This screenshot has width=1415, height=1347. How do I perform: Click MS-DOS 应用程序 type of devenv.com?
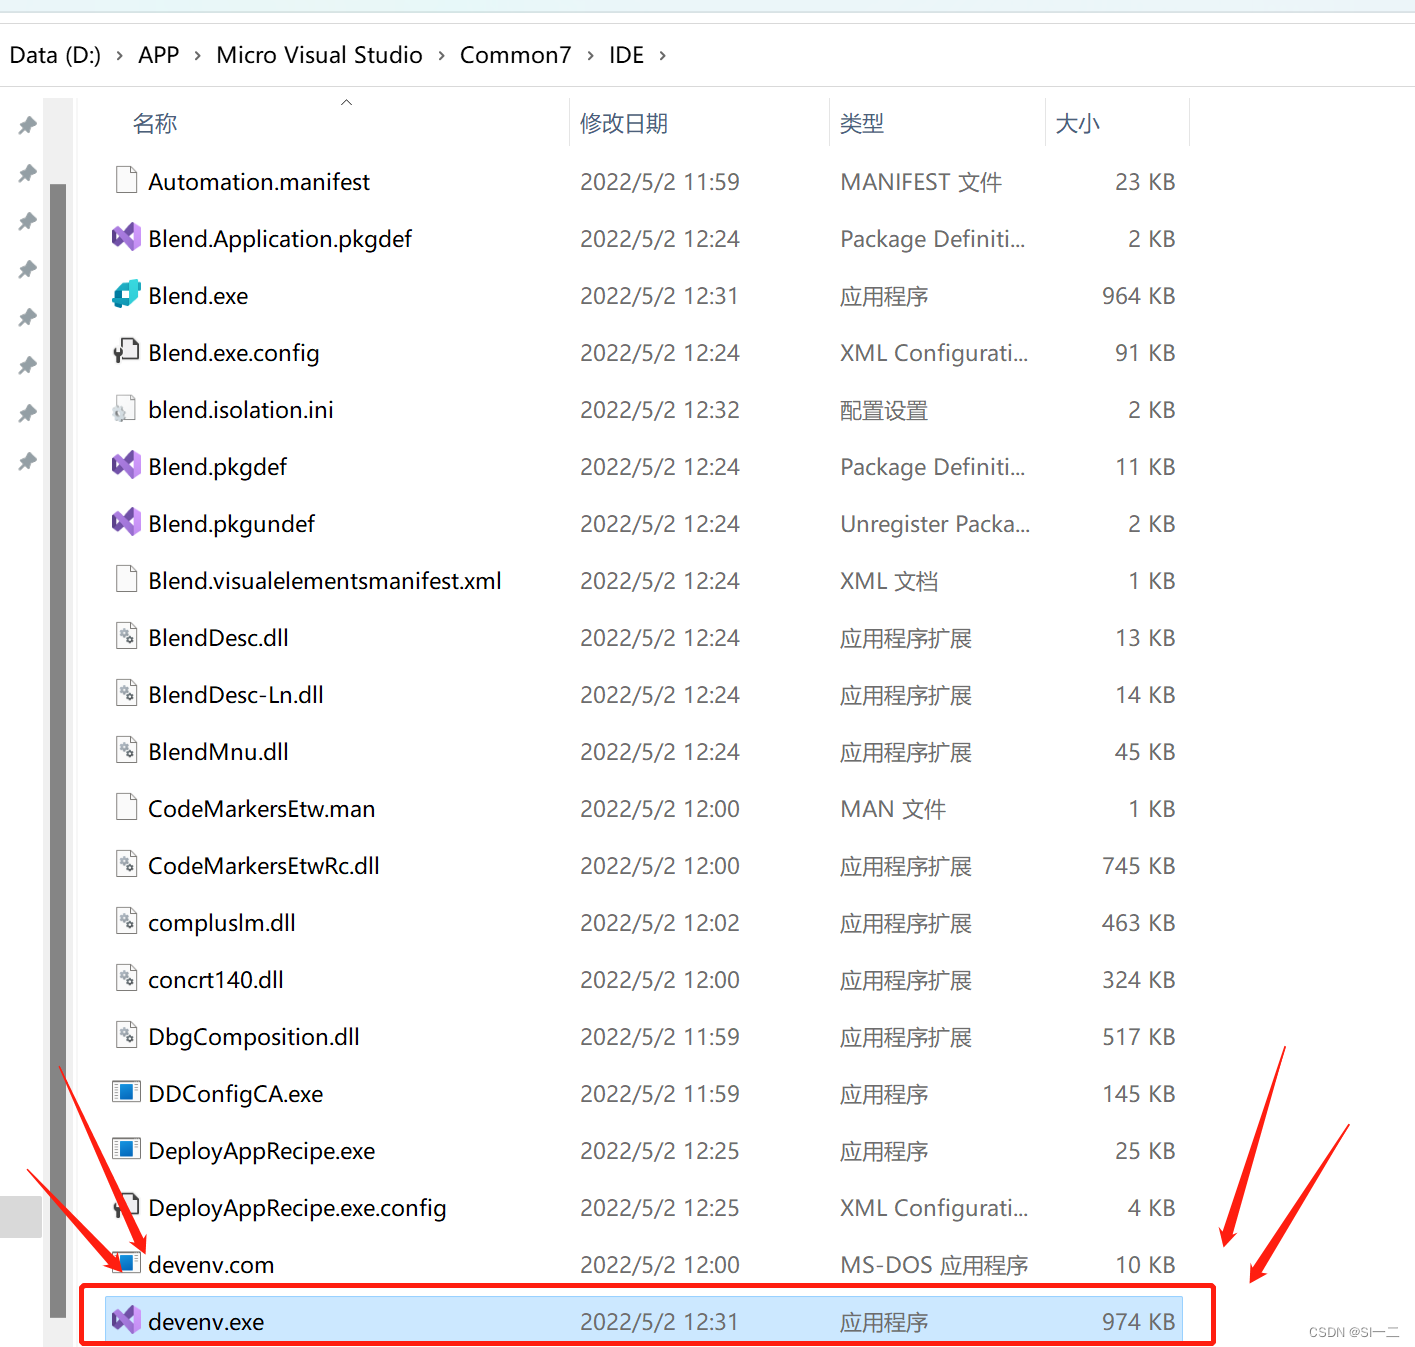(934, 1265)
